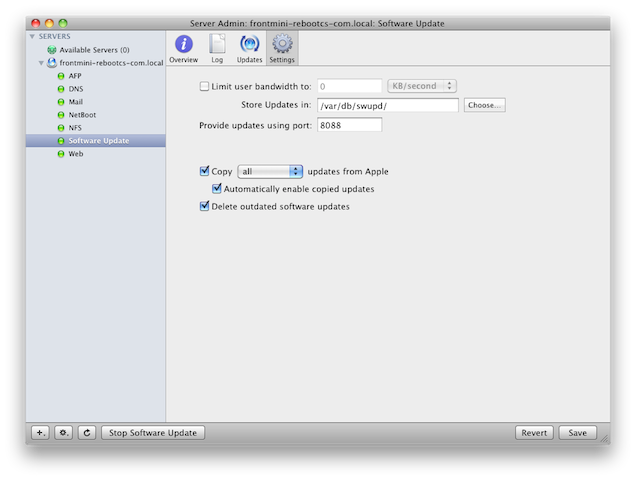Open the gear action menu button
This screenshot has width=636, height=480.
[63, 433]
